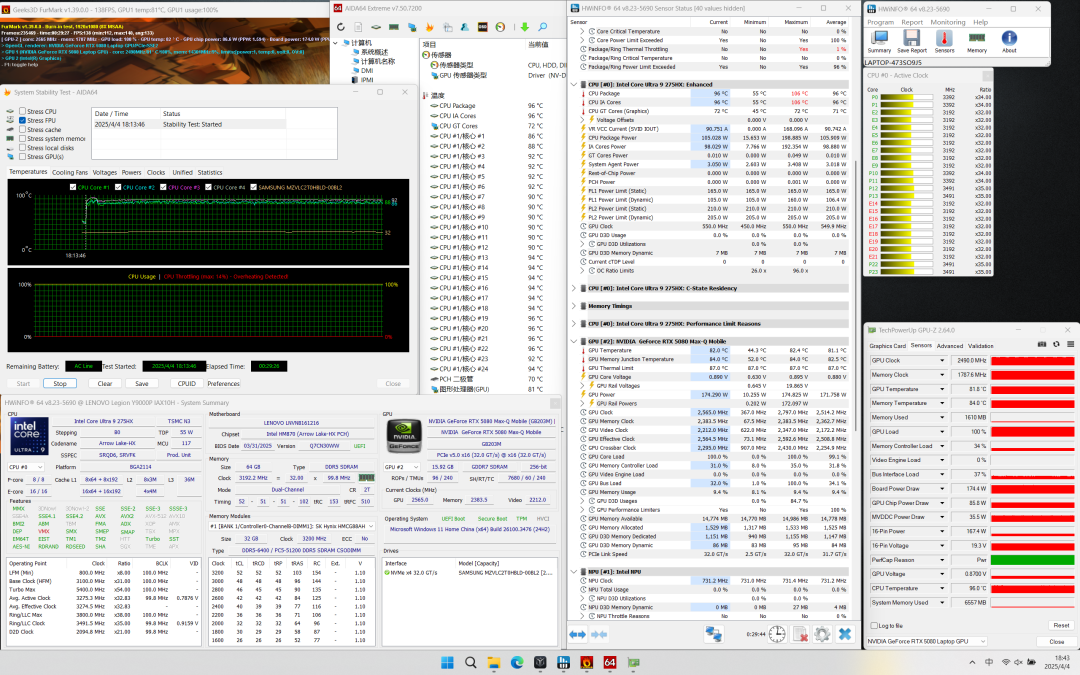This screenshot has width=1080, height=675.
Task: Open the HWiNFO Summary icon
Action: (879, 39)
